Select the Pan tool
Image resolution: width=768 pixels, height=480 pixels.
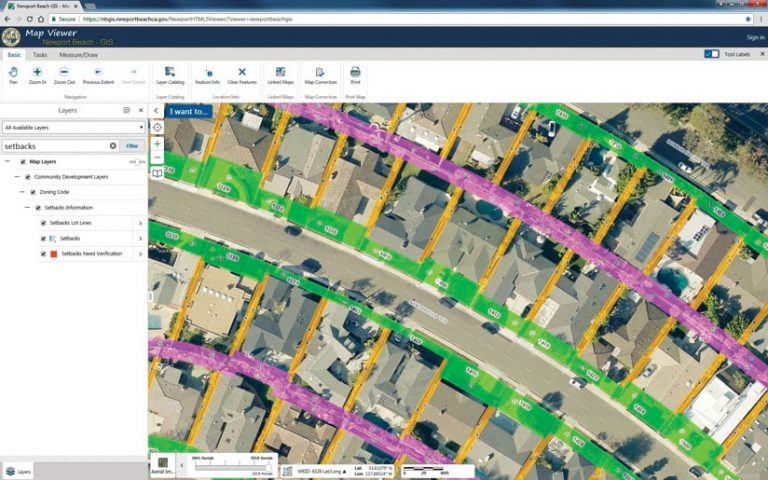13,75
